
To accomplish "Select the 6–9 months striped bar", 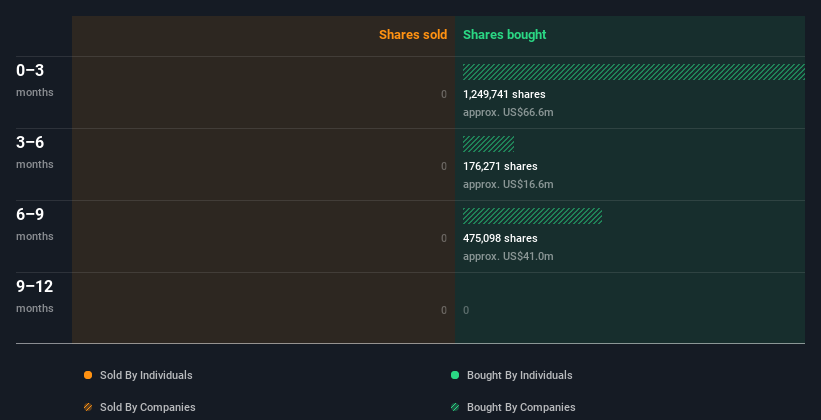I will tap(532, 216).
